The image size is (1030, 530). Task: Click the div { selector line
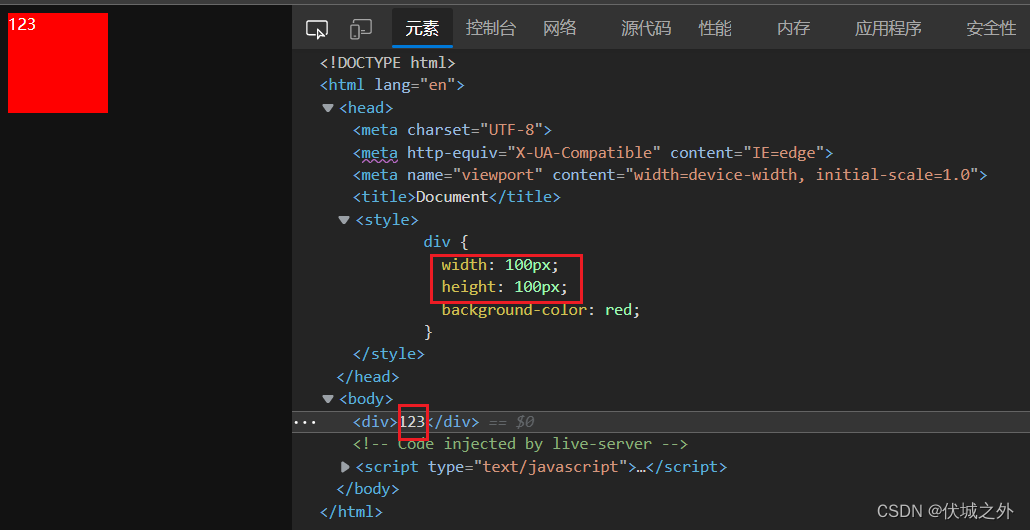coord(445,242)
